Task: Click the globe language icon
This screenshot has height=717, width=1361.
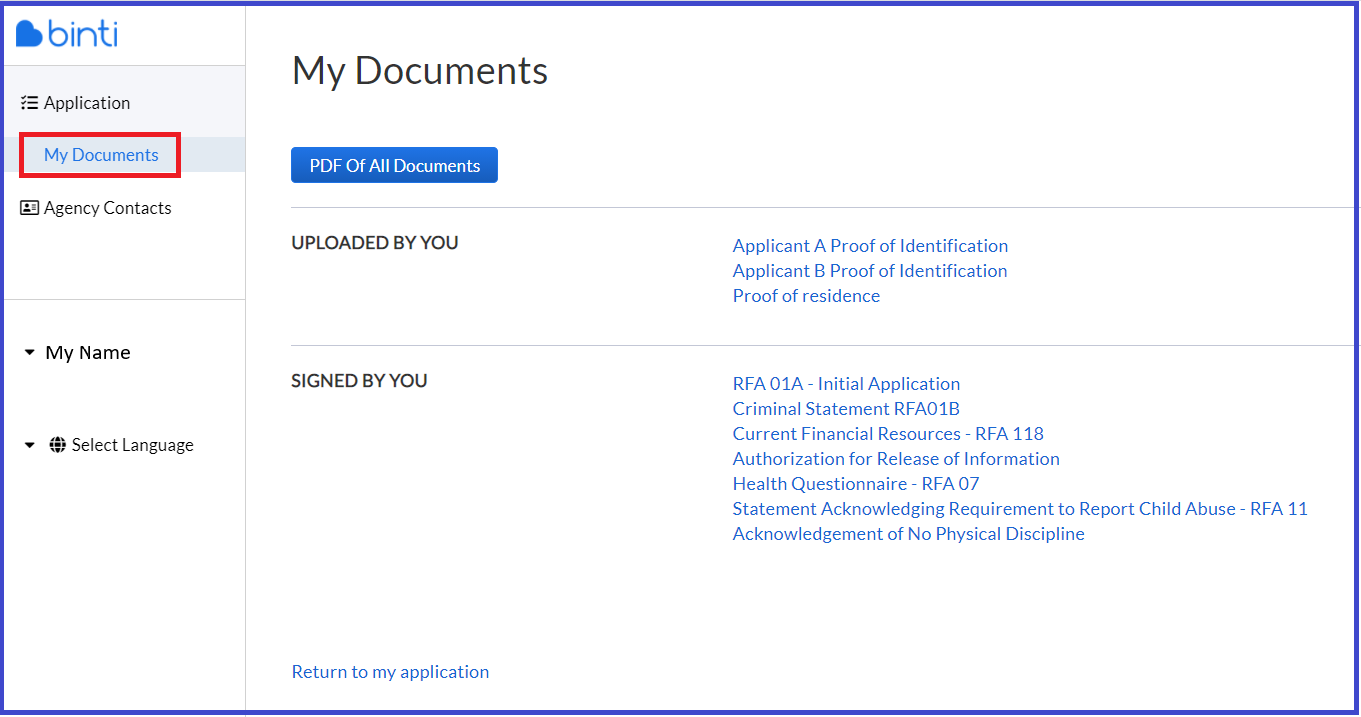Action: coord(58,445)
